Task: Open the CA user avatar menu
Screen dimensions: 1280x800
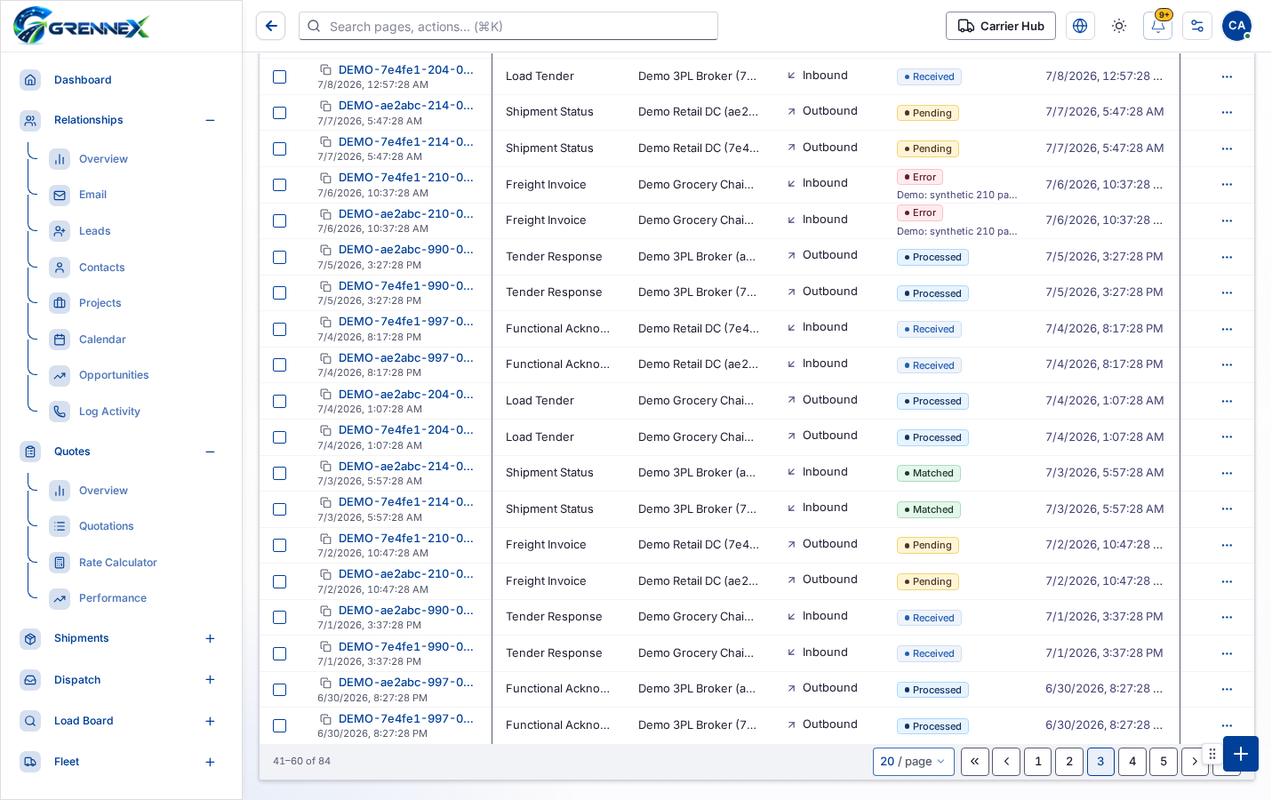Action: tap(1237, 26)
